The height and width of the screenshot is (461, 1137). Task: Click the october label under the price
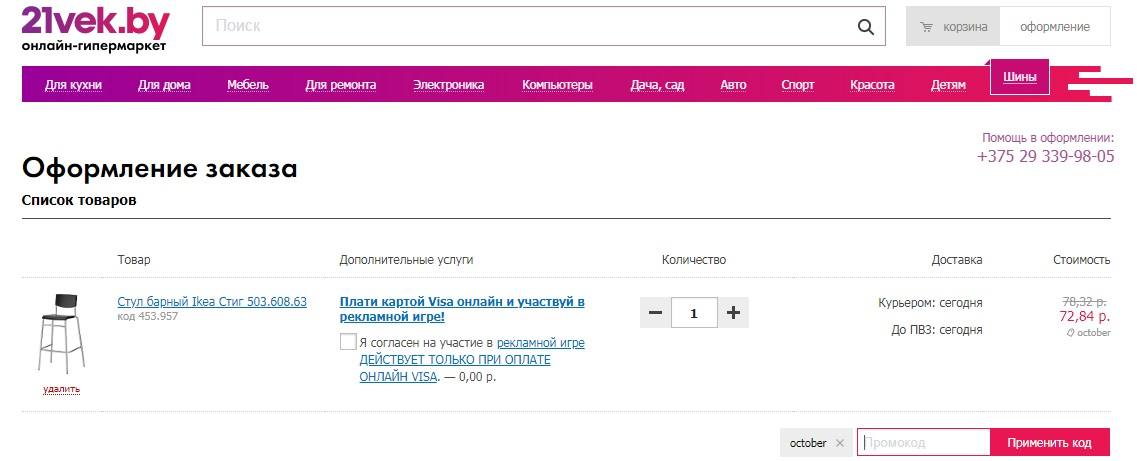(1088, 333)
